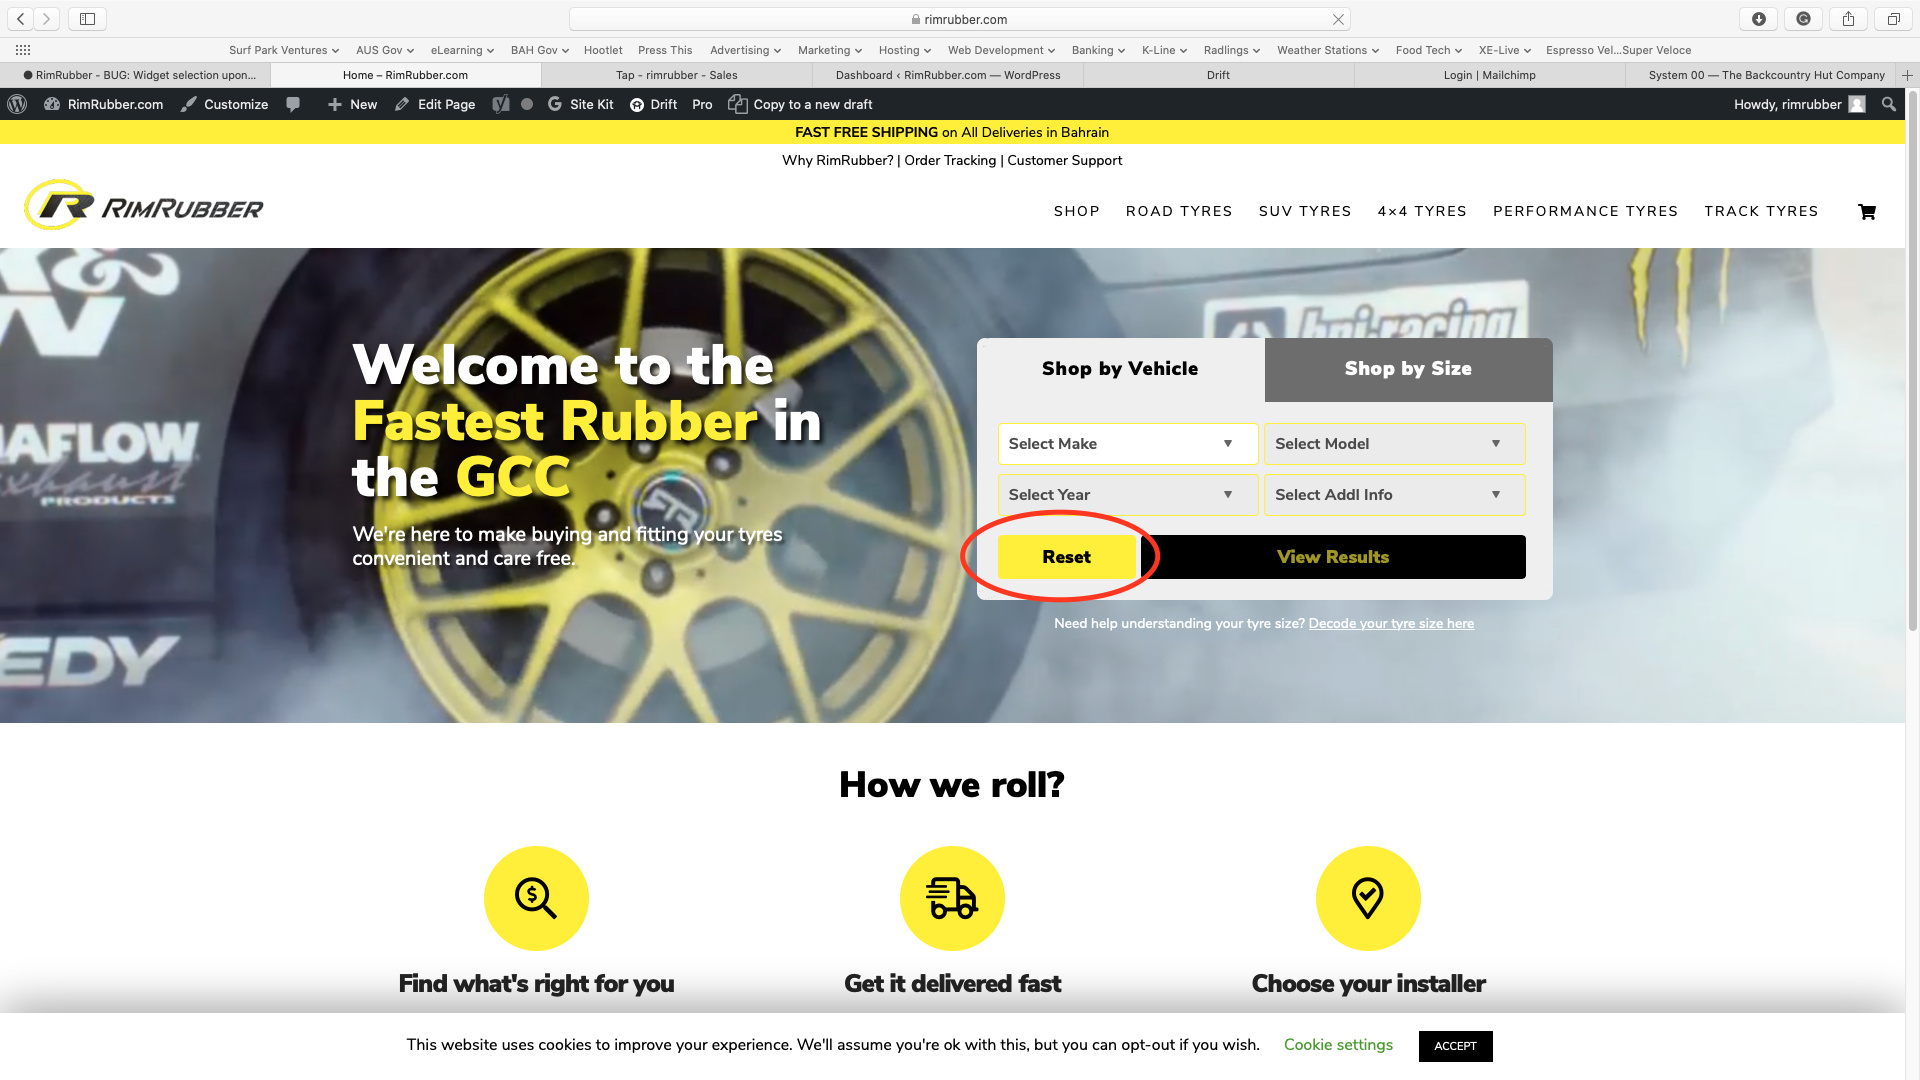
Task: Open the Yoast SEO admin icon
Action: (x=501, y=104)
